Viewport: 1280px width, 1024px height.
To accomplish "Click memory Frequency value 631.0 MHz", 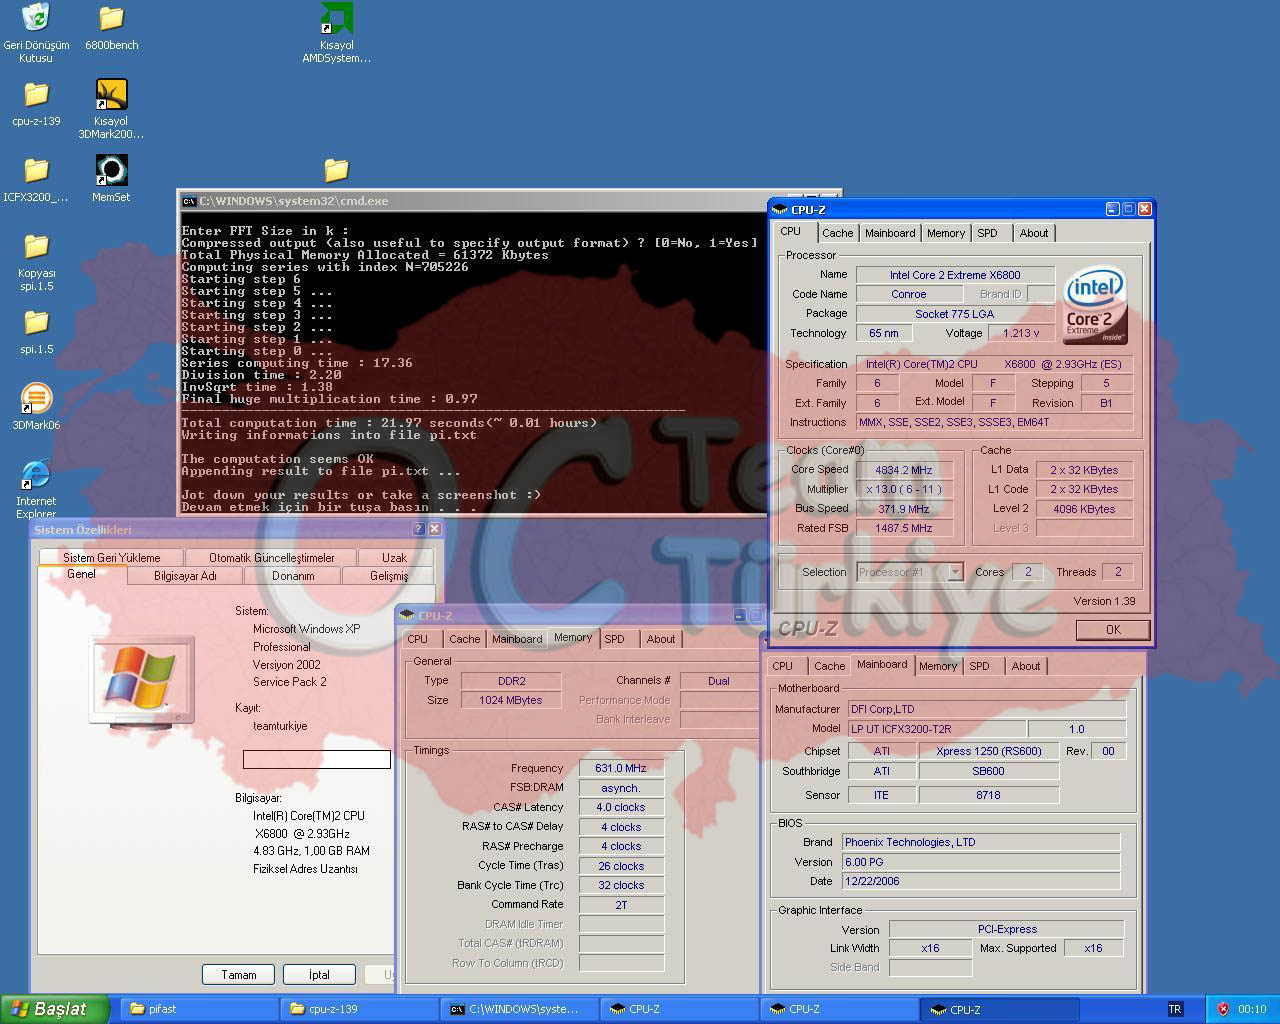I will click(621, 768).
